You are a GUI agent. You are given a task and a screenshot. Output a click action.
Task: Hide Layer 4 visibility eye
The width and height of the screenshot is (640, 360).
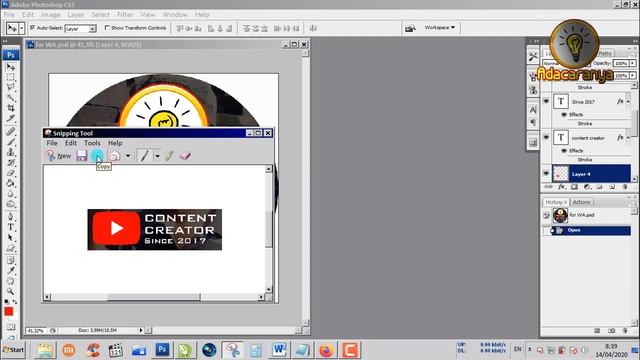(x=546, y=174)
